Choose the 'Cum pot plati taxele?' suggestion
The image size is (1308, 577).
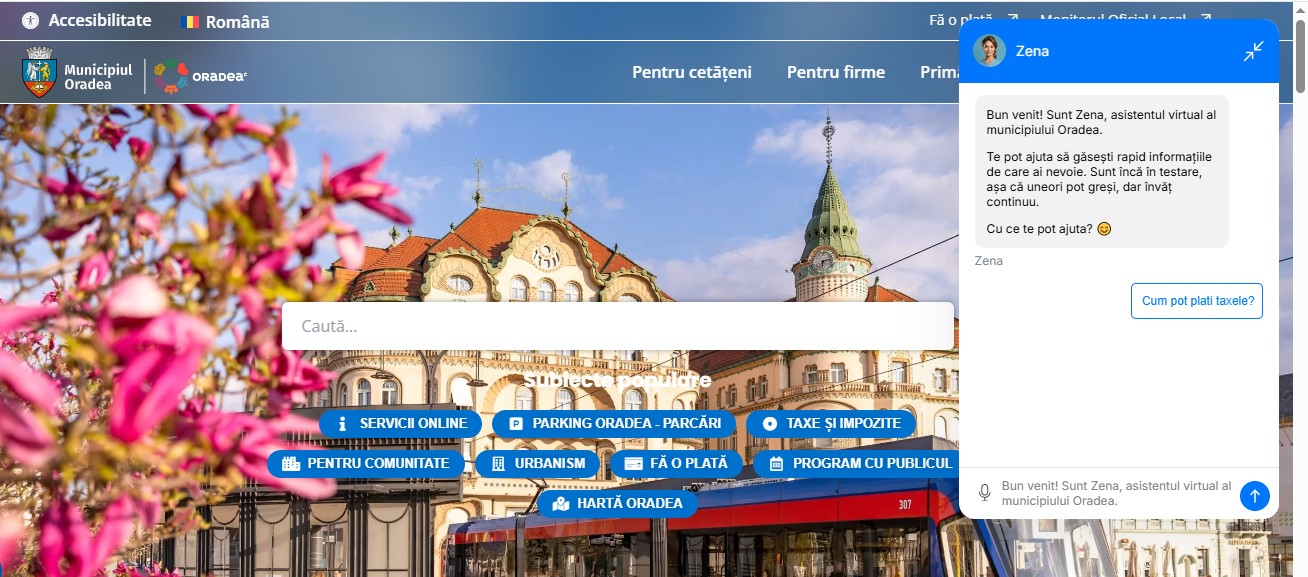tap(1196, 300)
